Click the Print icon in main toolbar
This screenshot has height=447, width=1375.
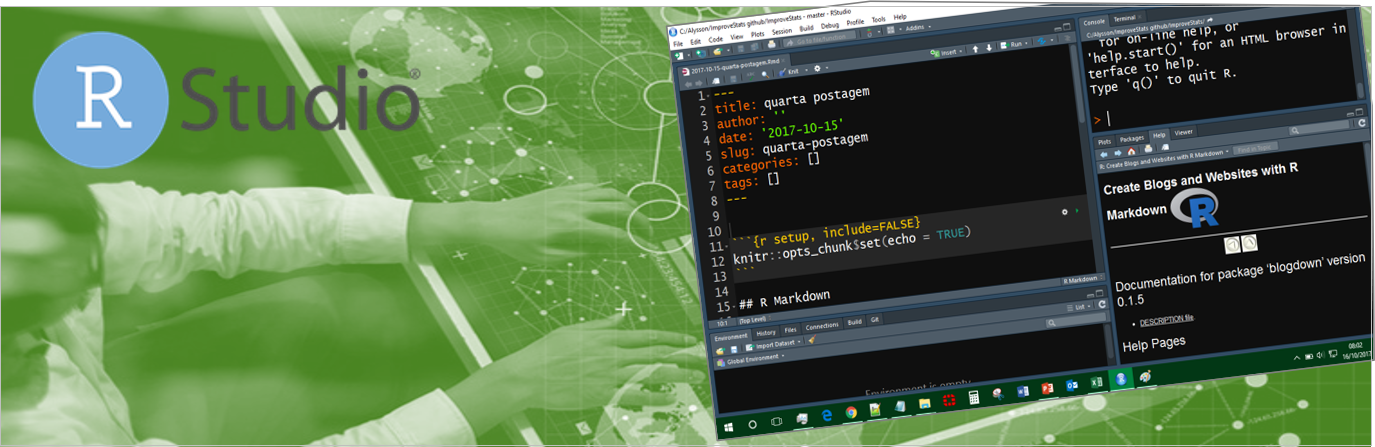(x=772, y=44)
